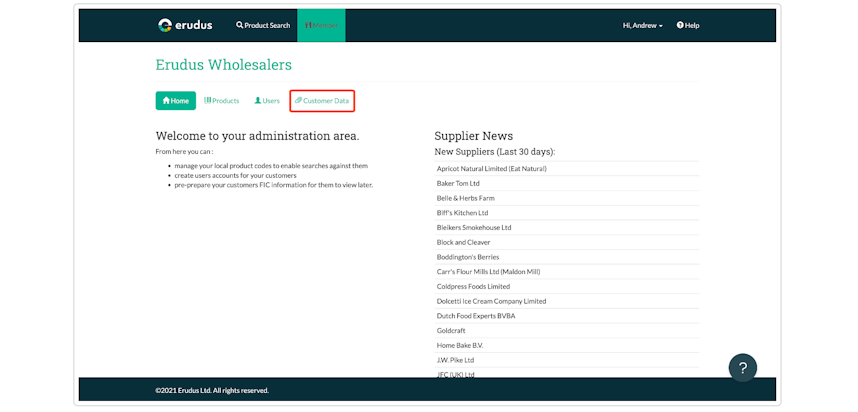Image resolution: width=858 pixels, height=412 pixels.
Task: Click the Erudus logo in the header
Action: pyautogui.click(x=185, y=25)
